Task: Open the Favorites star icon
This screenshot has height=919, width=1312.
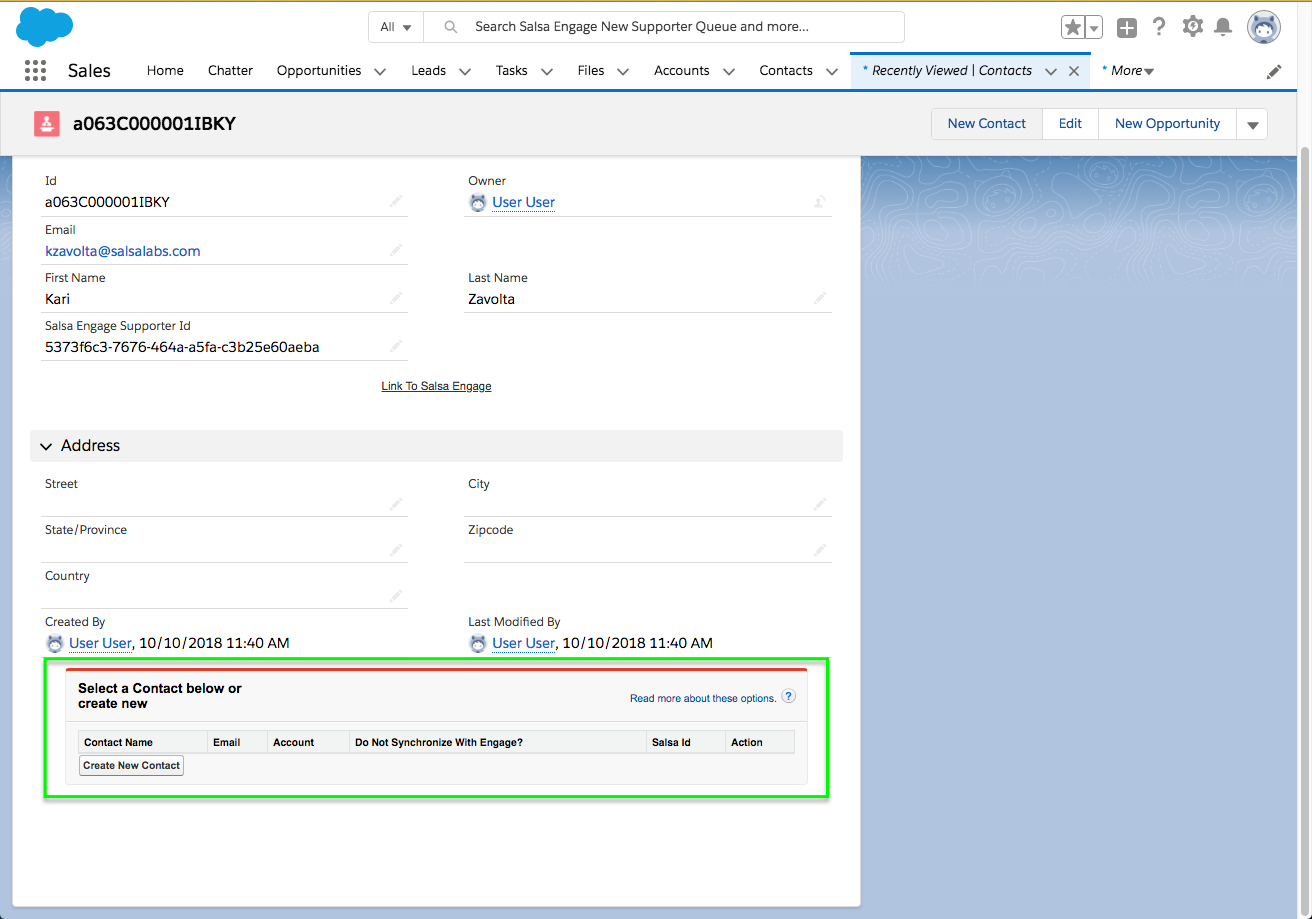Action: [1072, 28]
